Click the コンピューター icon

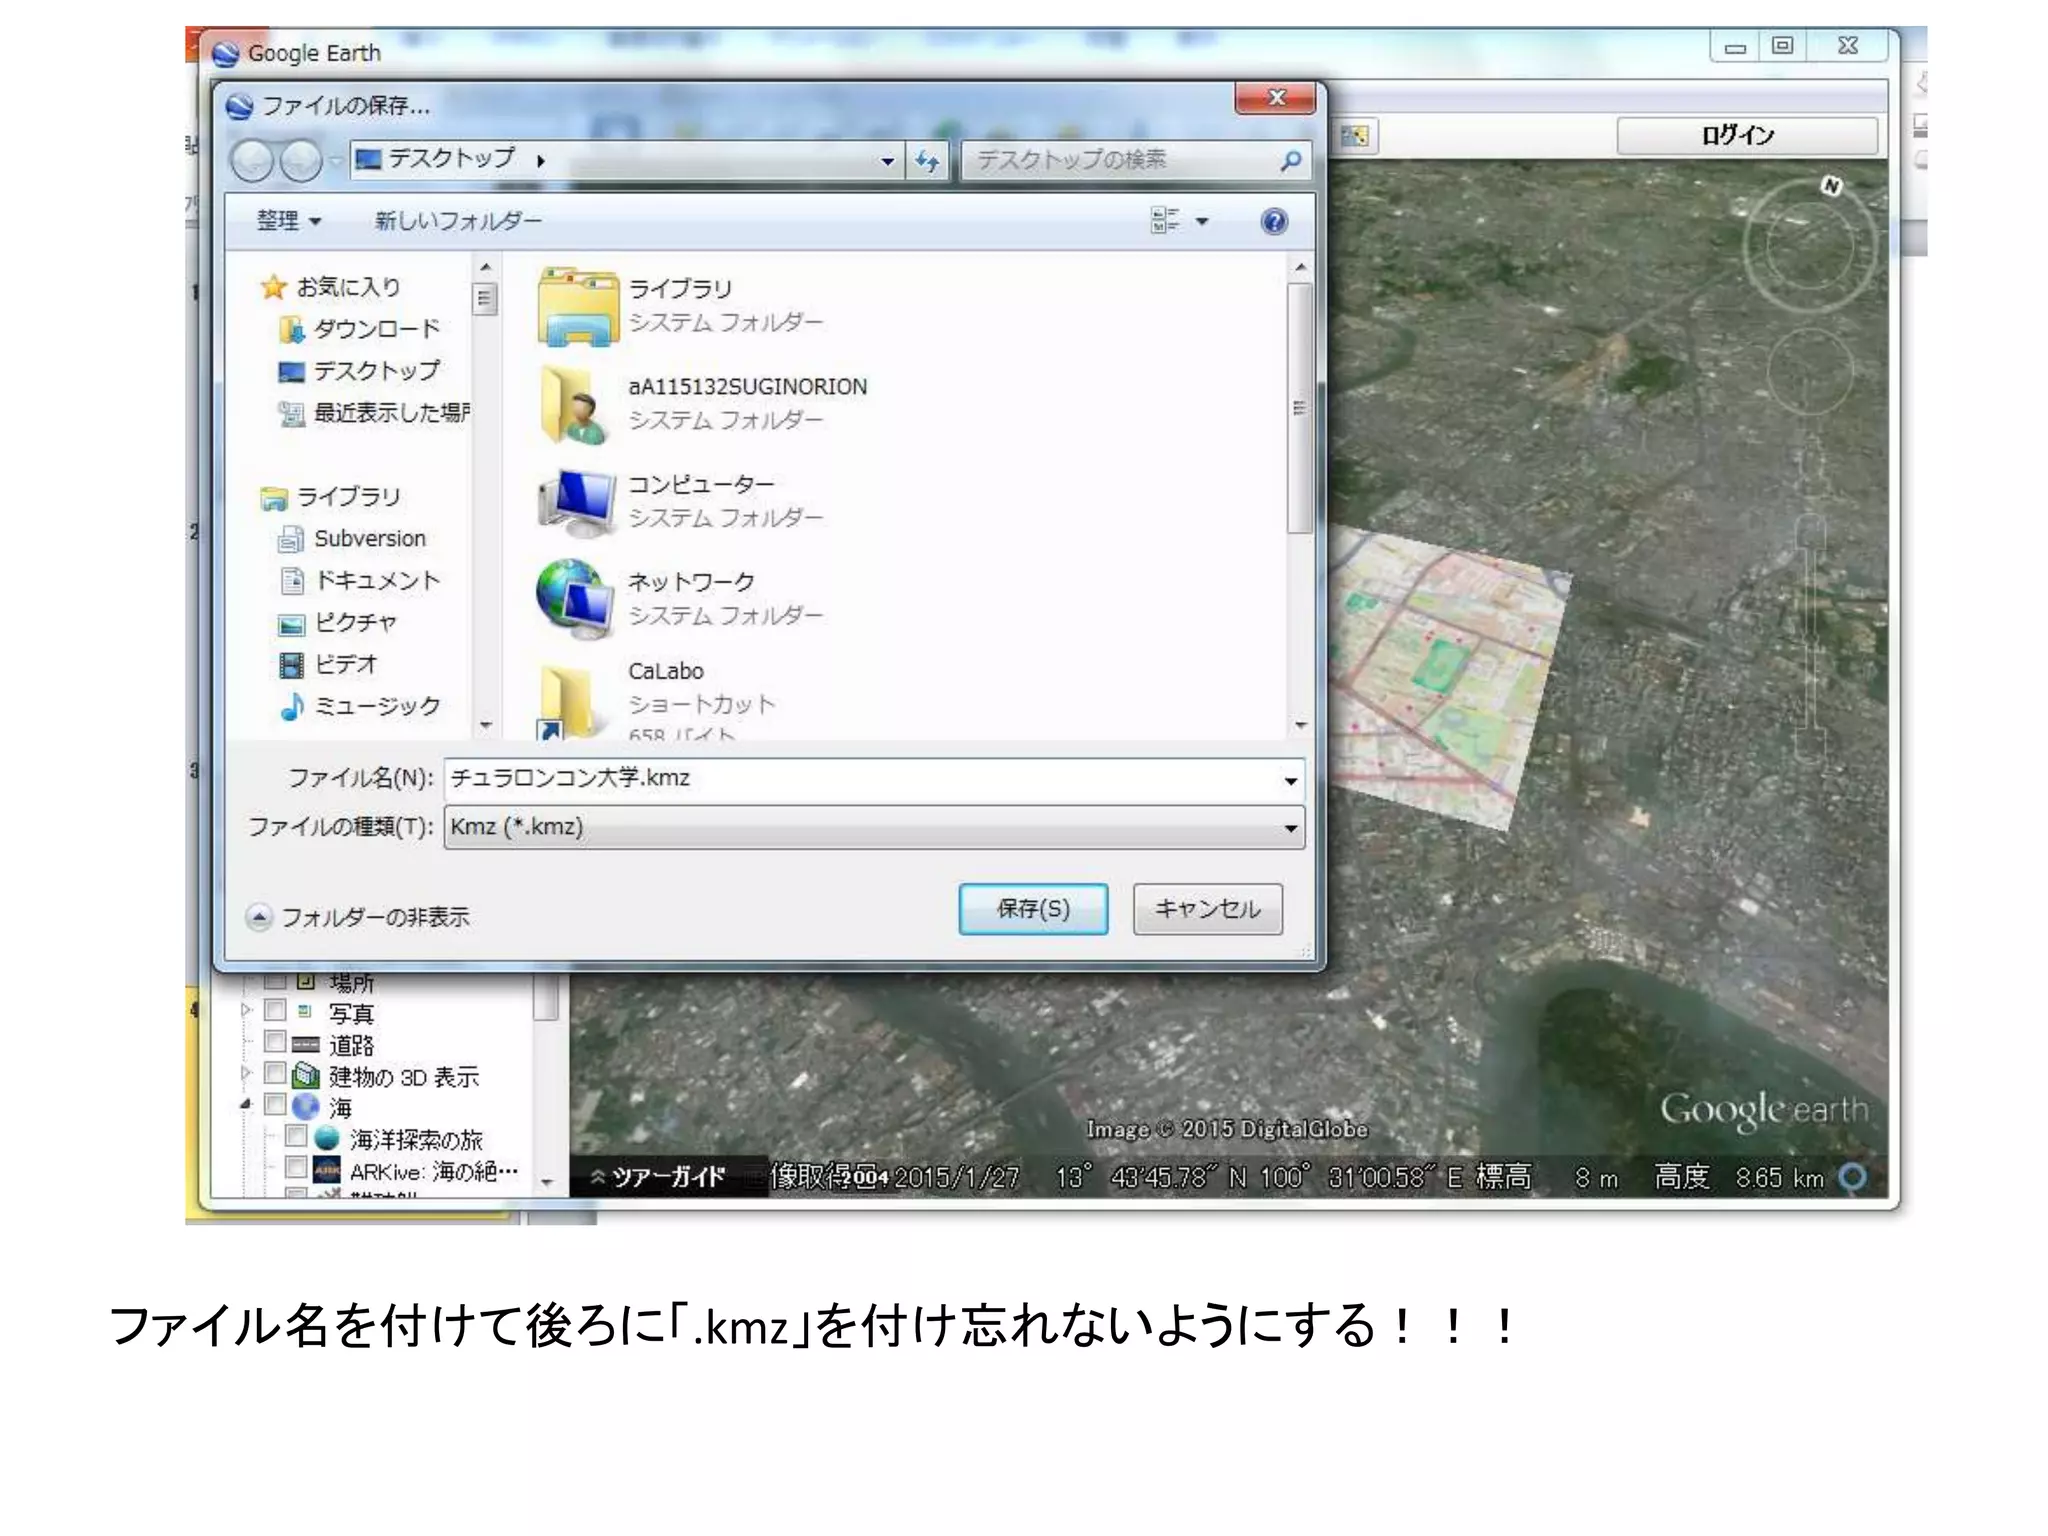tap(578, 502)
